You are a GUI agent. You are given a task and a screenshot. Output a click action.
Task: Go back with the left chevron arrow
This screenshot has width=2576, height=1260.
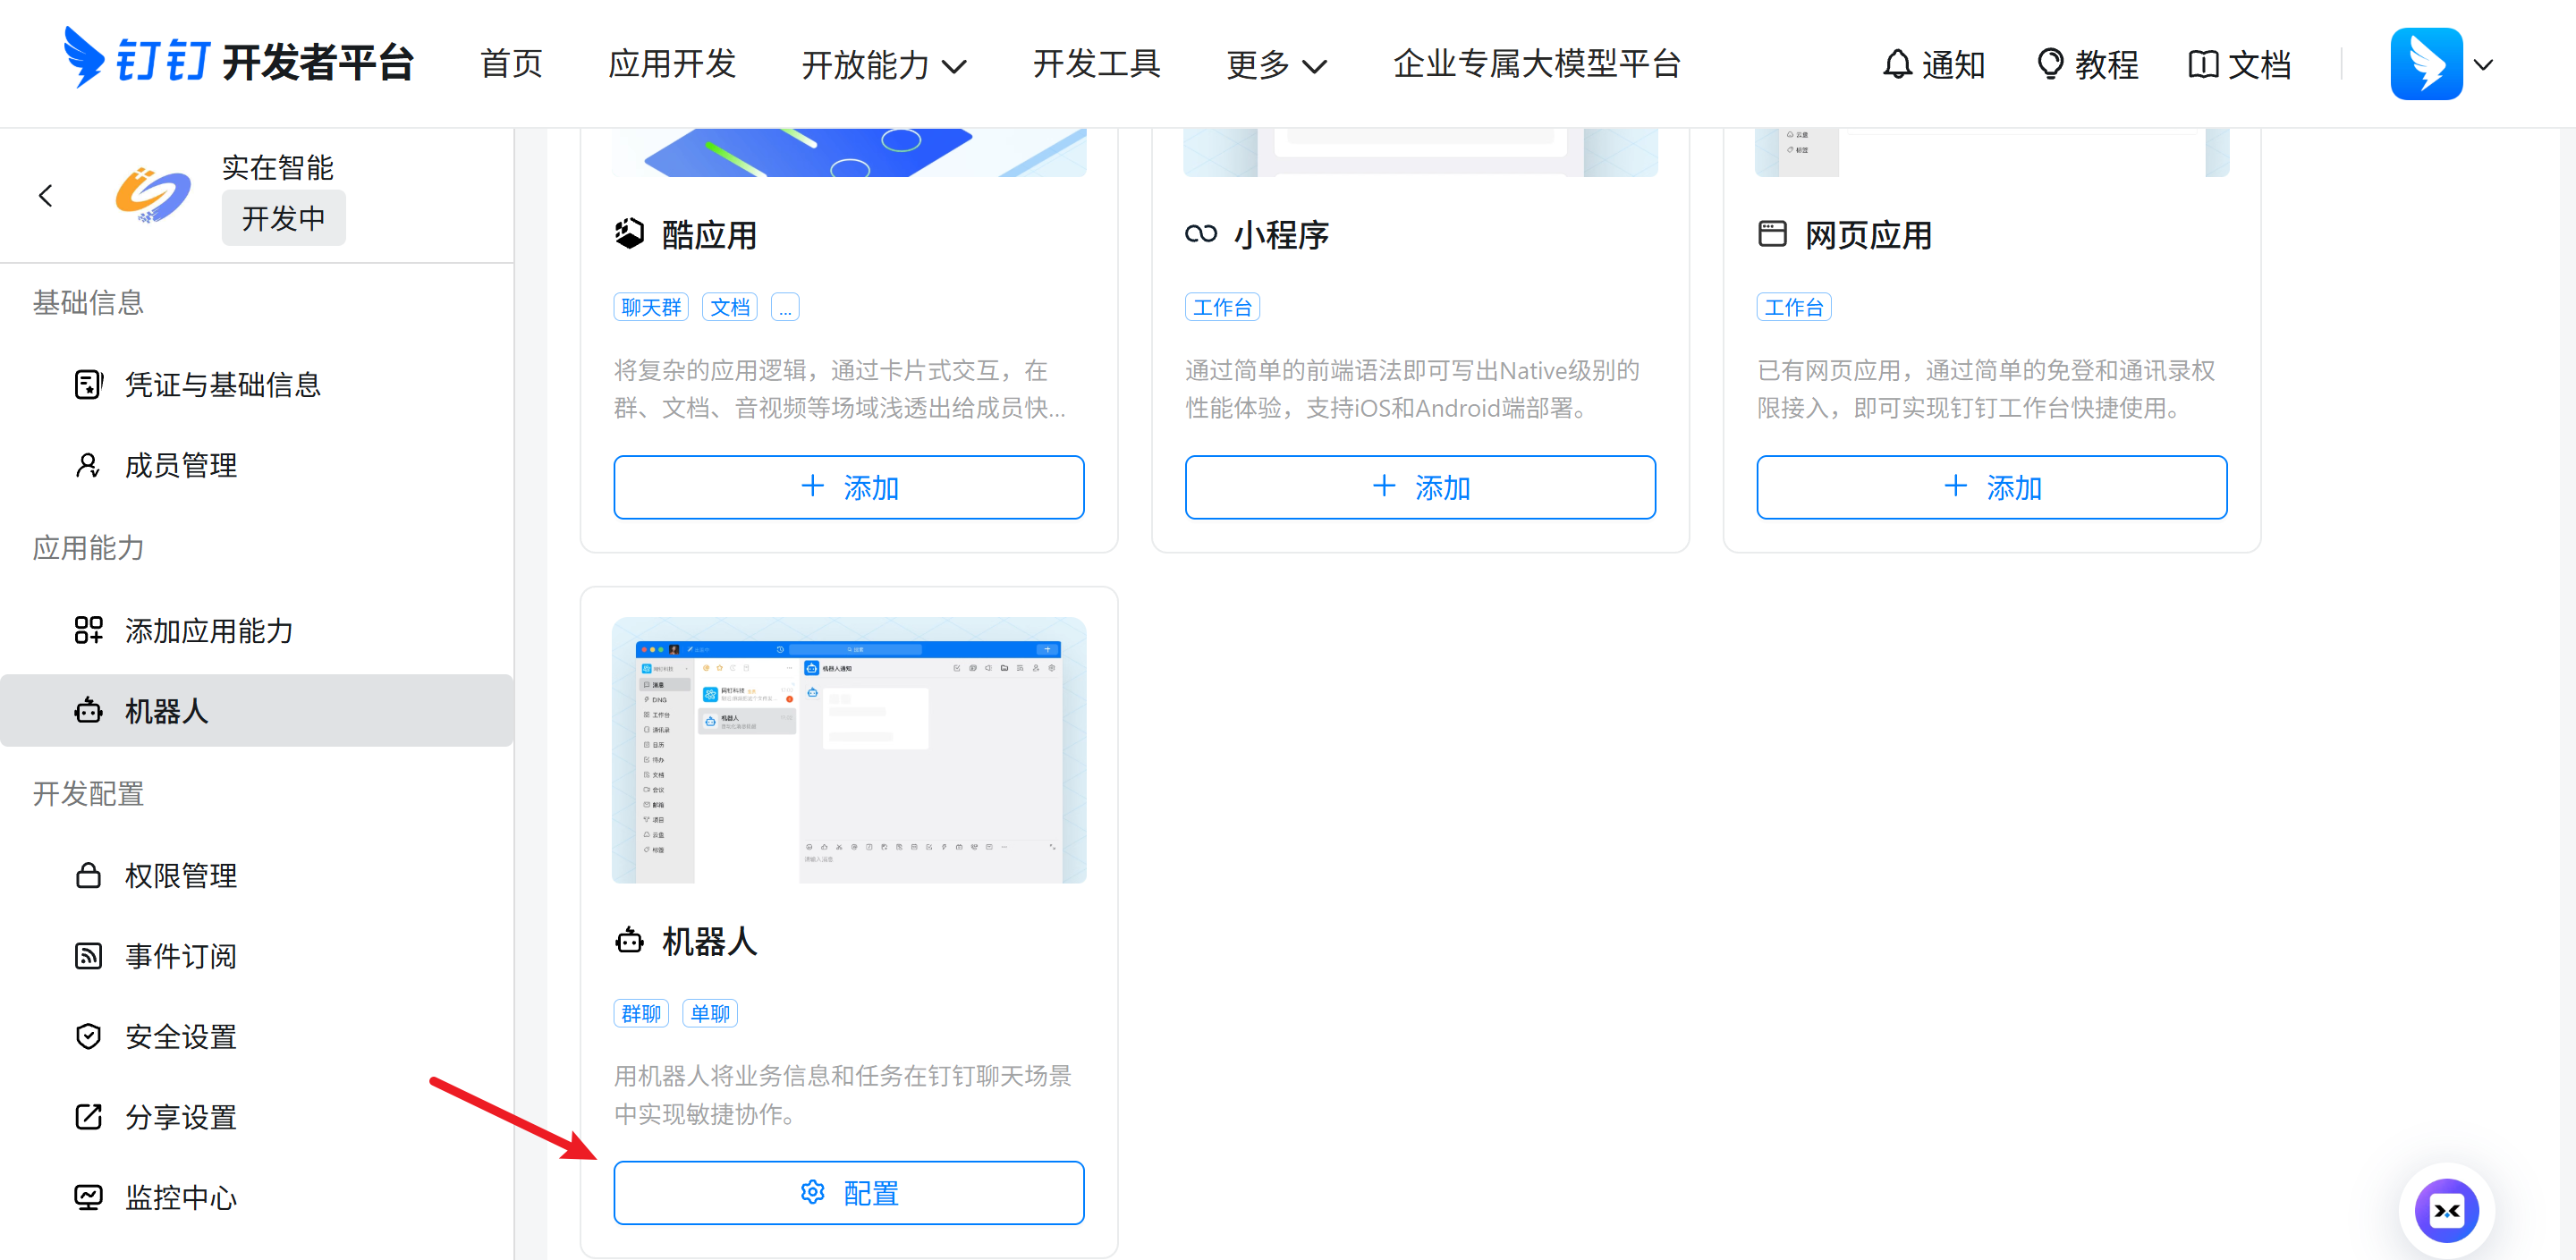tap(46, 196)
